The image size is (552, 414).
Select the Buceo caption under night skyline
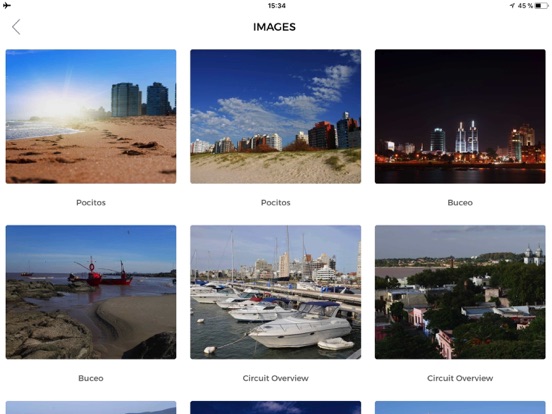[460, 202]
